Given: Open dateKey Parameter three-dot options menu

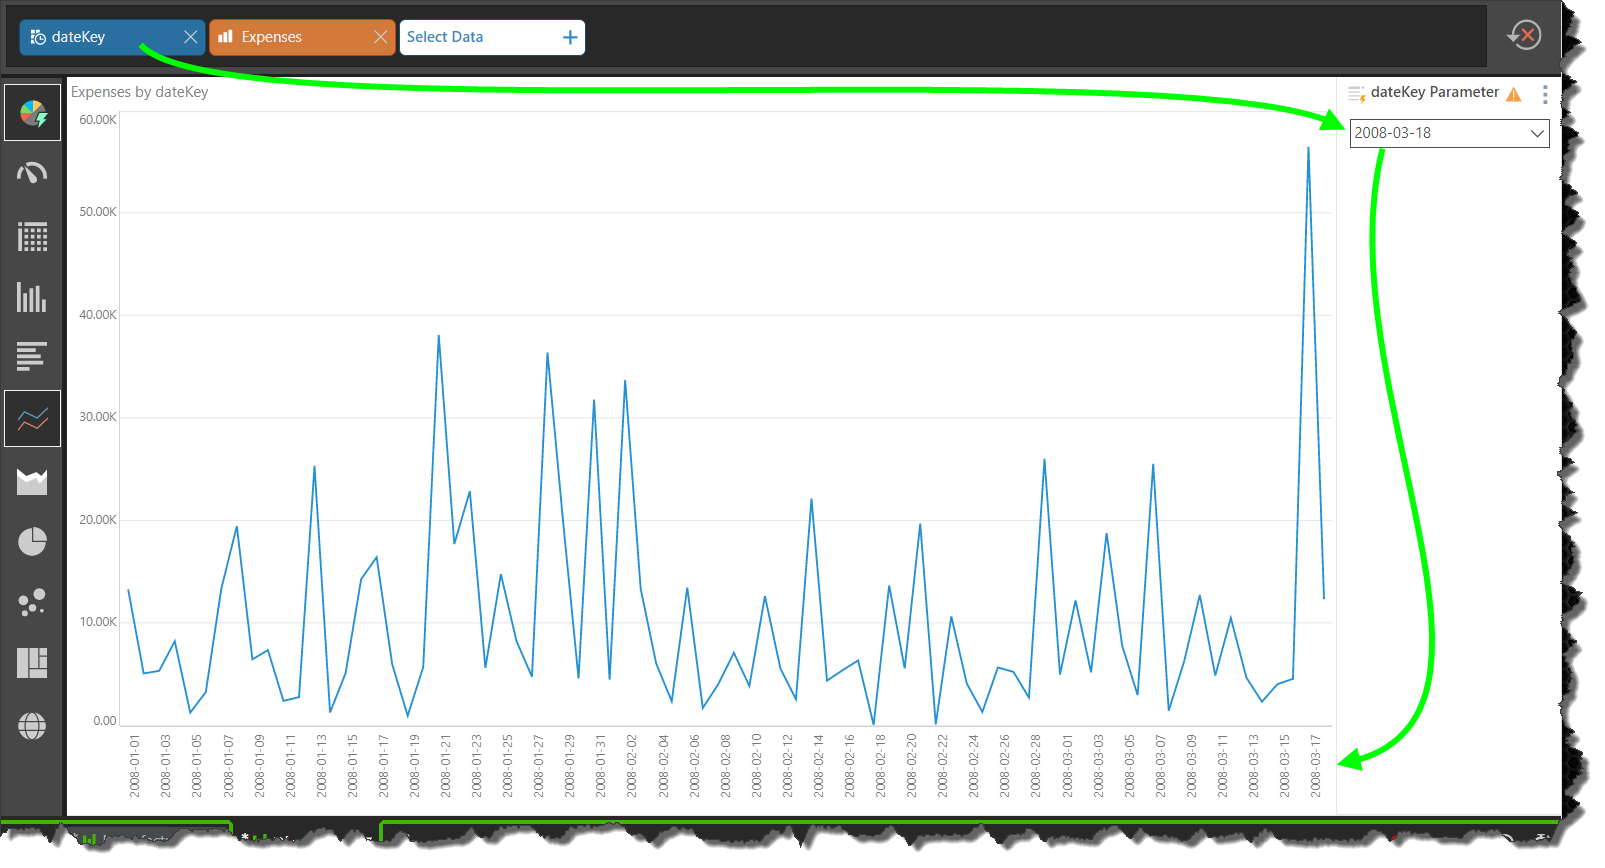Looking at the screenshot, I should (x=1545, y=94).
